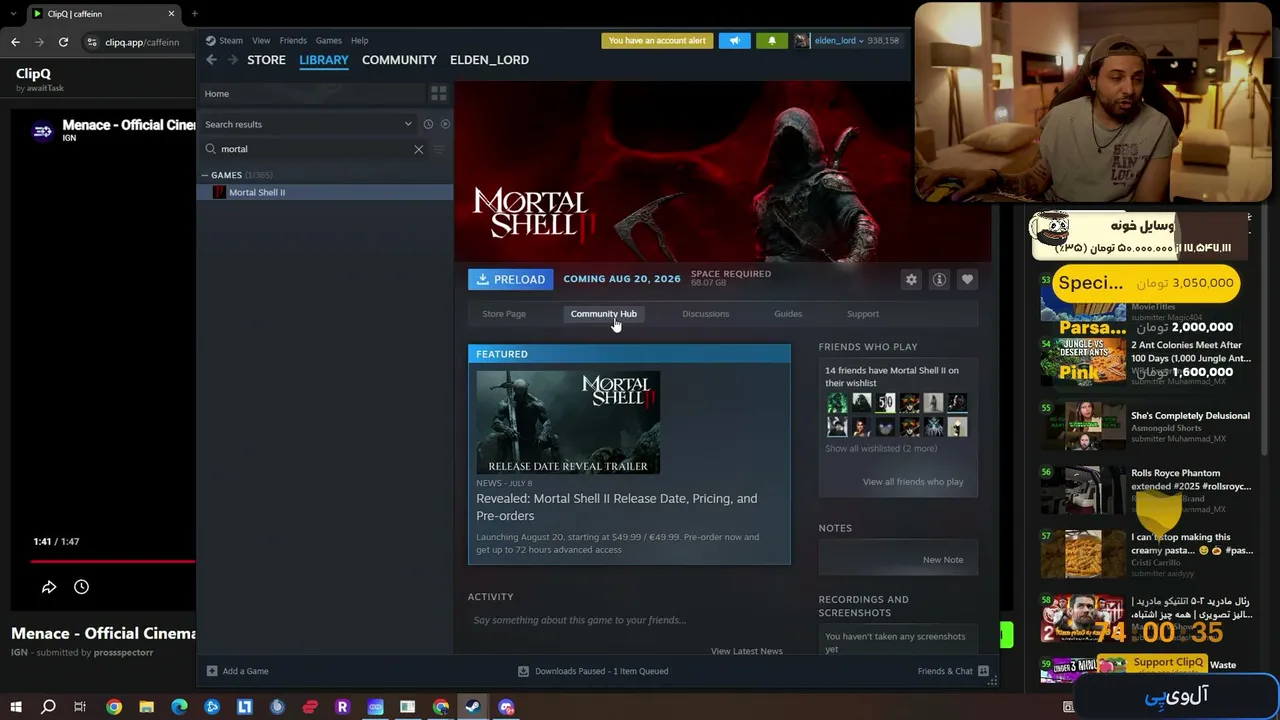Open the account alert notice
The width and height of the screenshot is (1280, 720).
pyautogui.click(x=657, y=41)
